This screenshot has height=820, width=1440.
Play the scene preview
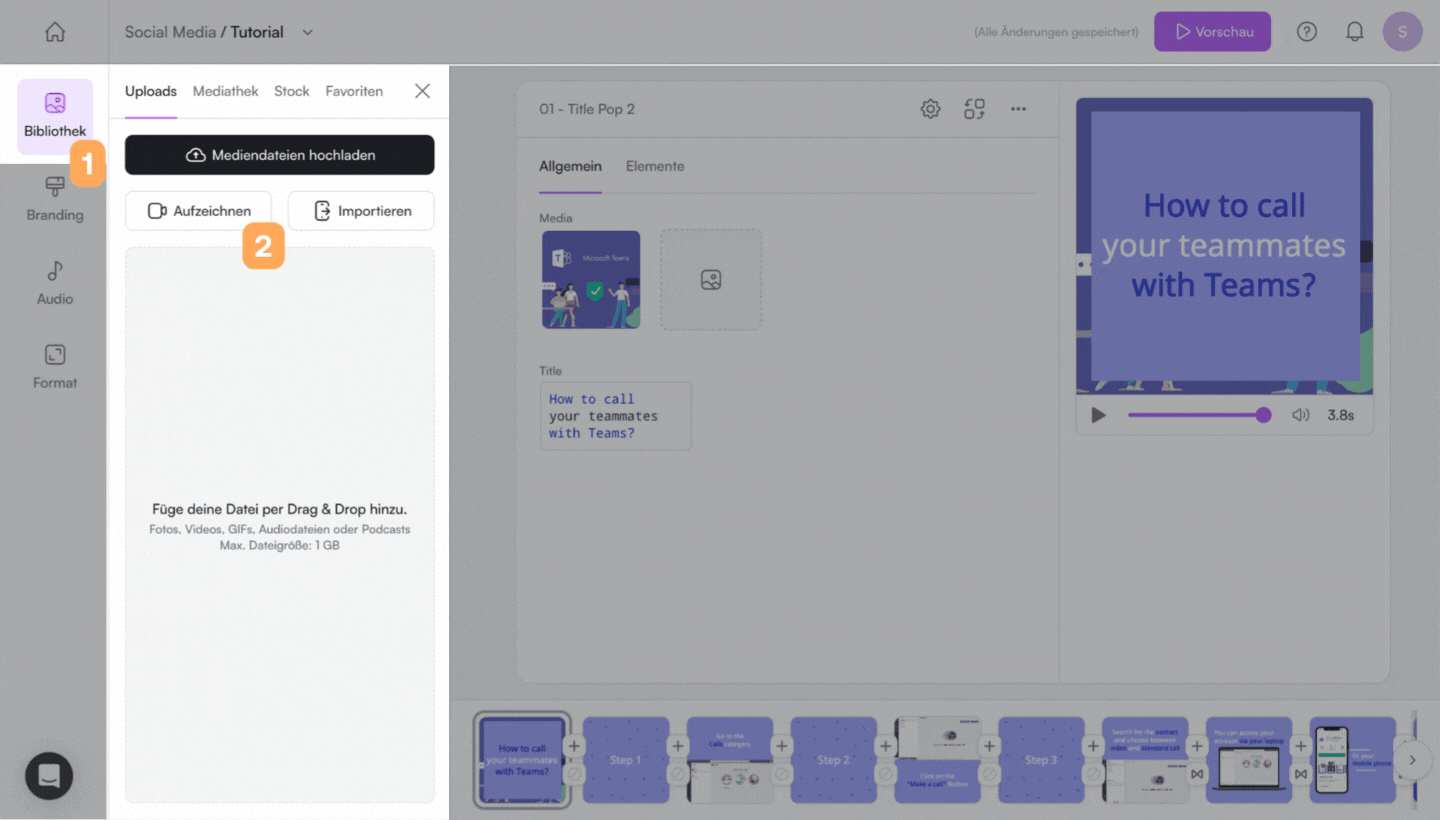(1098, 415)
